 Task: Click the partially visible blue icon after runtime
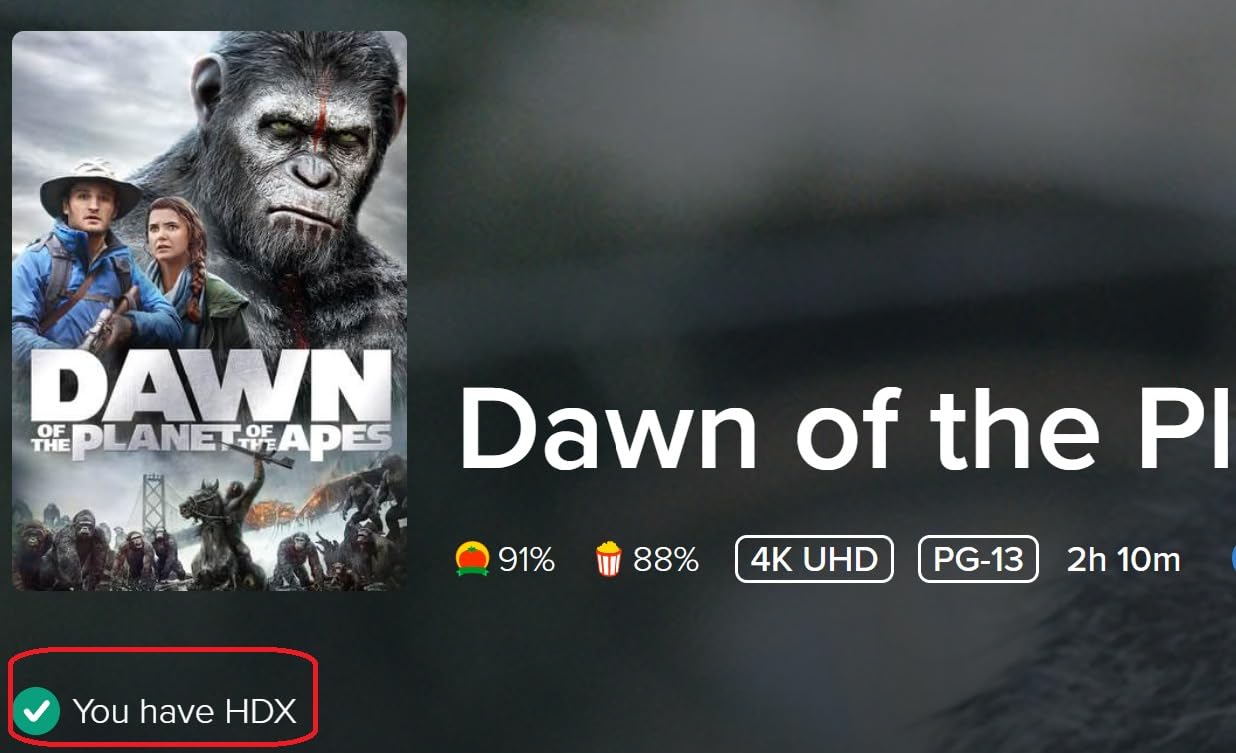pos(1232,560)
